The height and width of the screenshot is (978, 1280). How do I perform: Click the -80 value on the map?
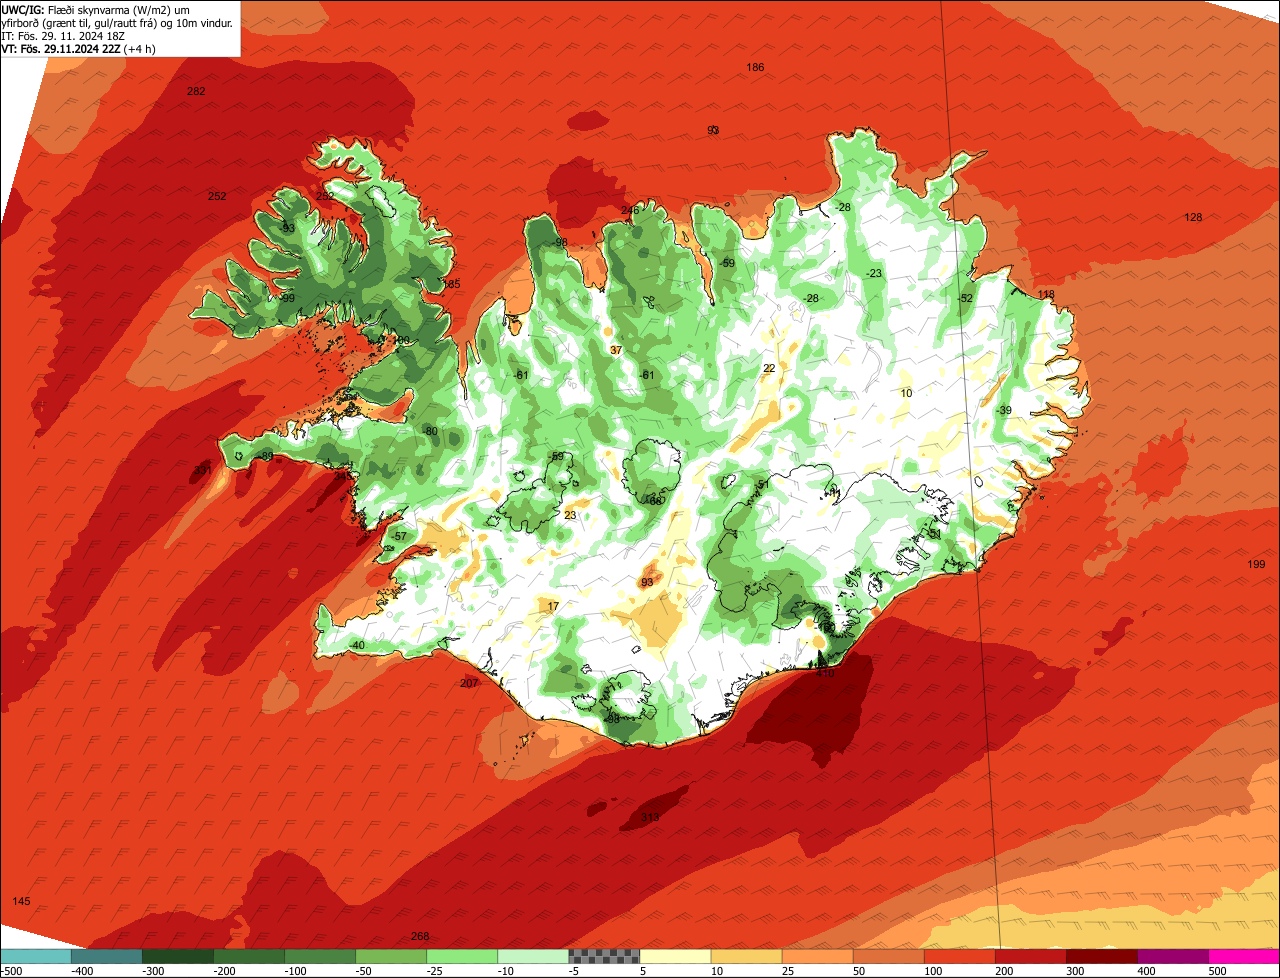[x=430, y=431]
